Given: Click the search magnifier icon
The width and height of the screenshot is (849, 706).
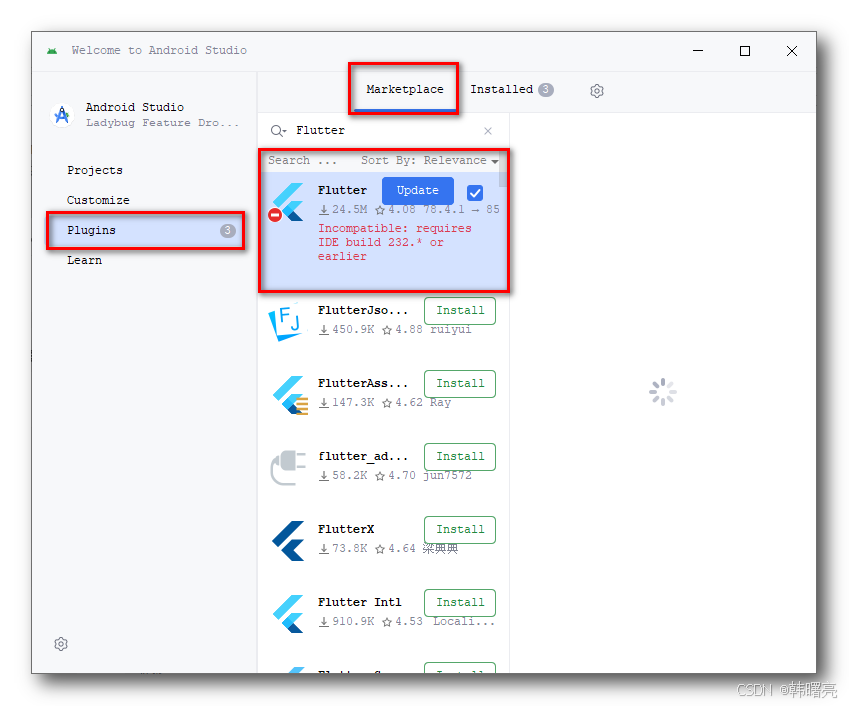Looking at the screenshot, I should (x=278, y=130).
